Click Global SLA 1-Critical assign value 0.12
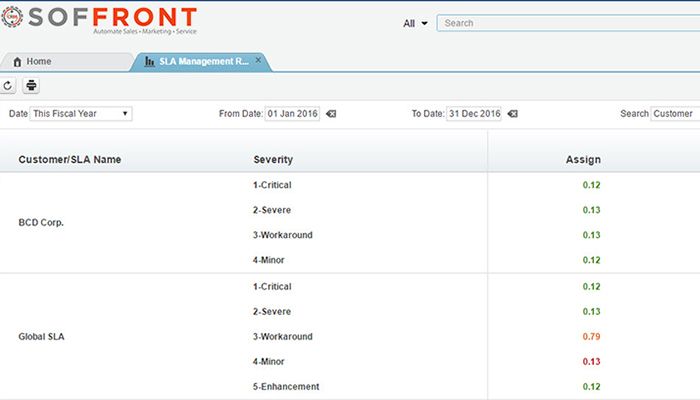The image size is (700, 400). tap(592, 287)
